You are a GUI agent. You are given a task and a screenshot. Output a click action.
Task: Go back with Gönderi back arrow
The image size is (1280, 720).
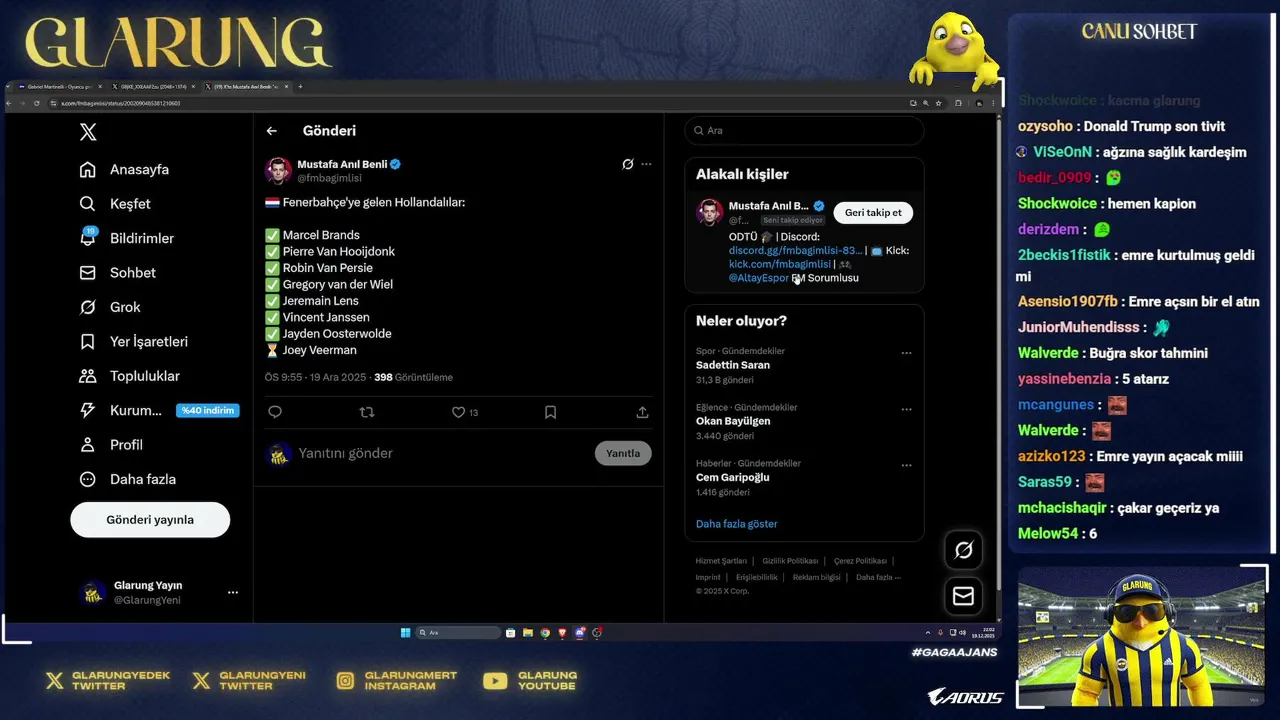(272, 131)
